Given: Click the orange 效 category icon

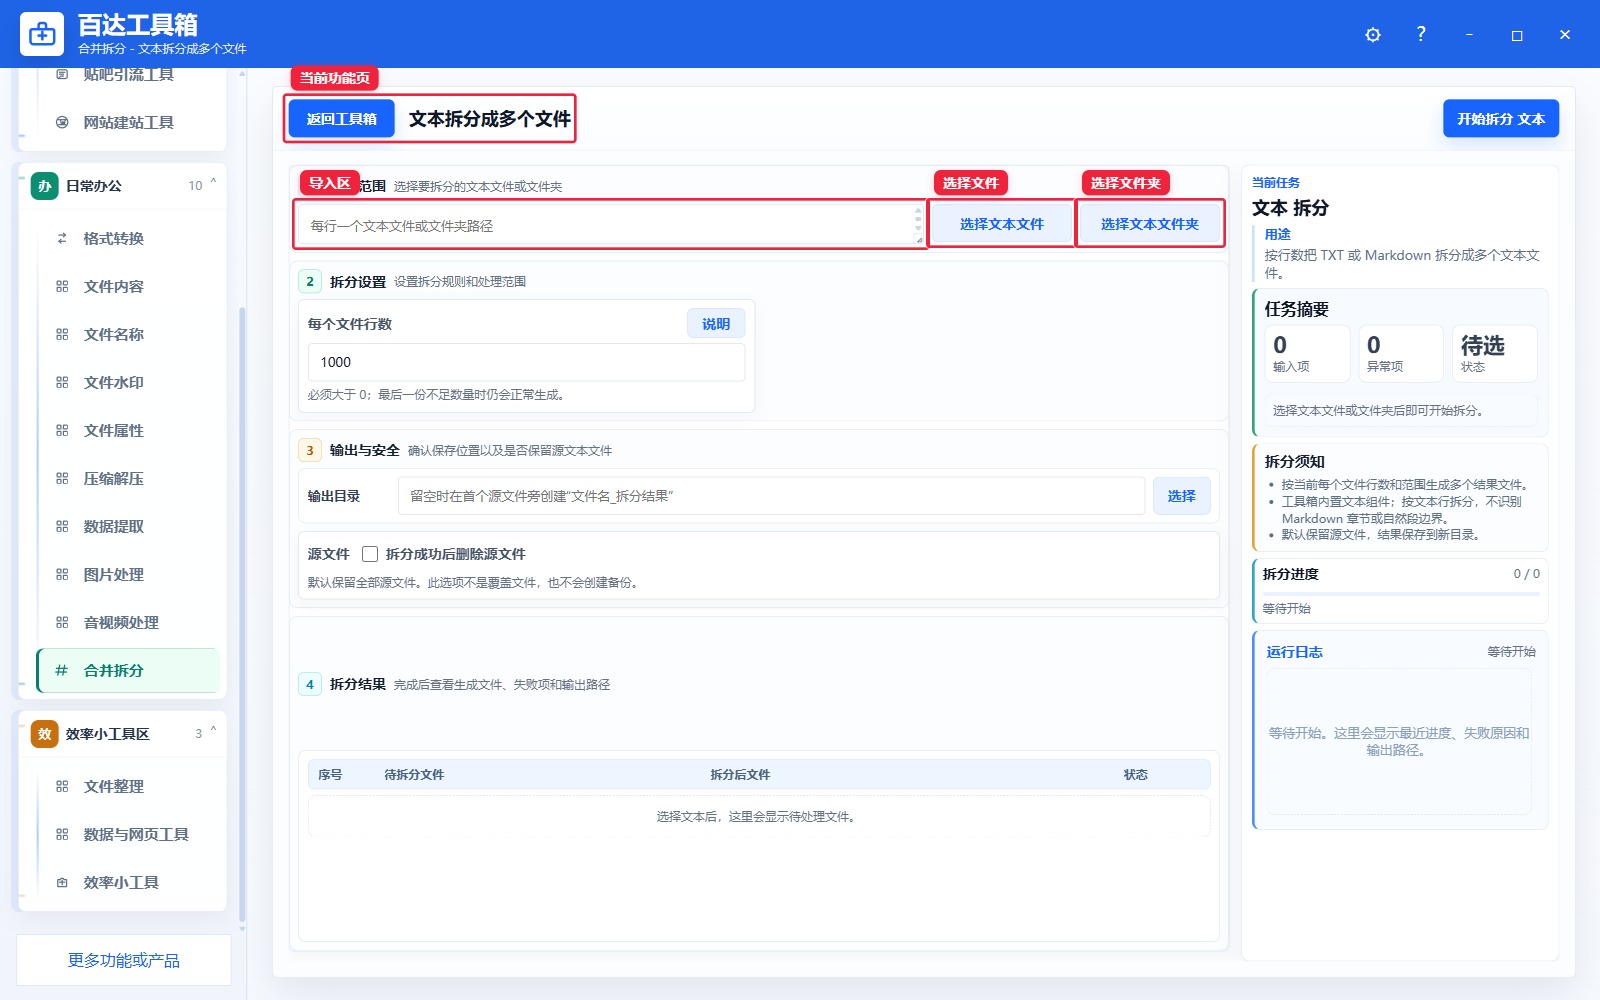Looking at the screenshot, I should point(45,734).
